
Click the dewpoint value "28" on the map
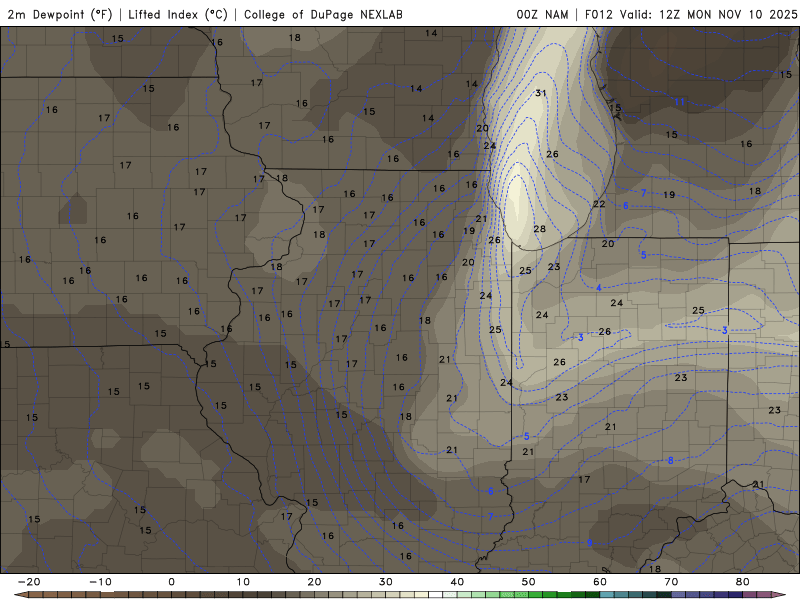(x=539, y=229)
